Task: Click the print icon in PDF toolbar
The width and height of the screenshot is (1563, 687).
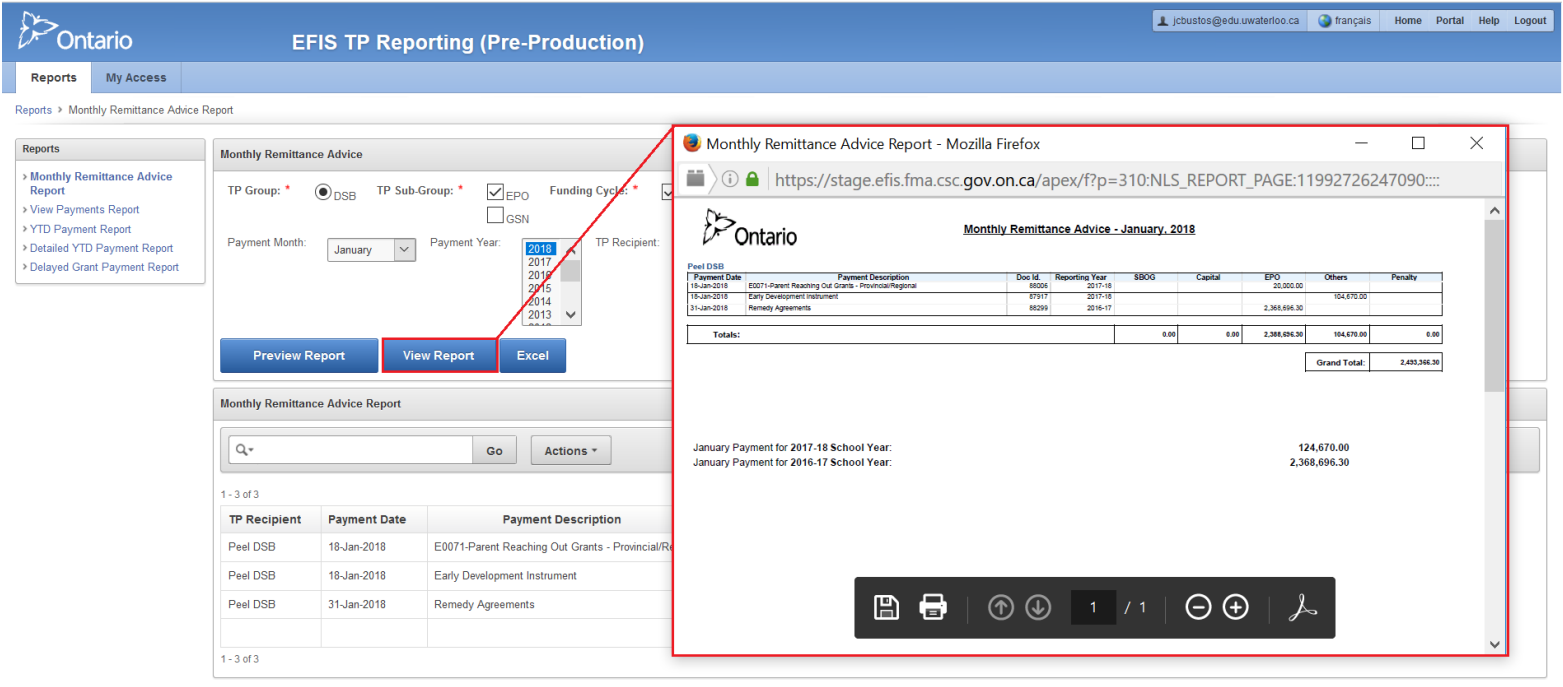Action: point(932,607)
